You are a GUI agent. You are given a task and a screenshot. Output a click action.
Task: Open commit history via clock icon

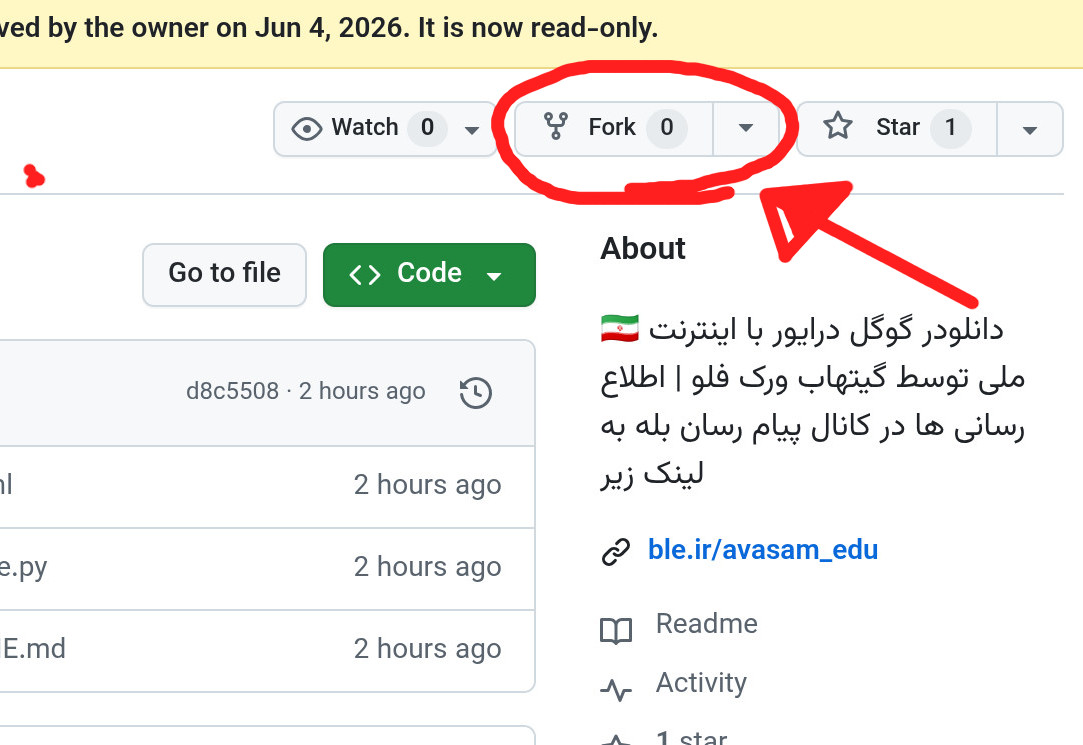pos(476,392)
